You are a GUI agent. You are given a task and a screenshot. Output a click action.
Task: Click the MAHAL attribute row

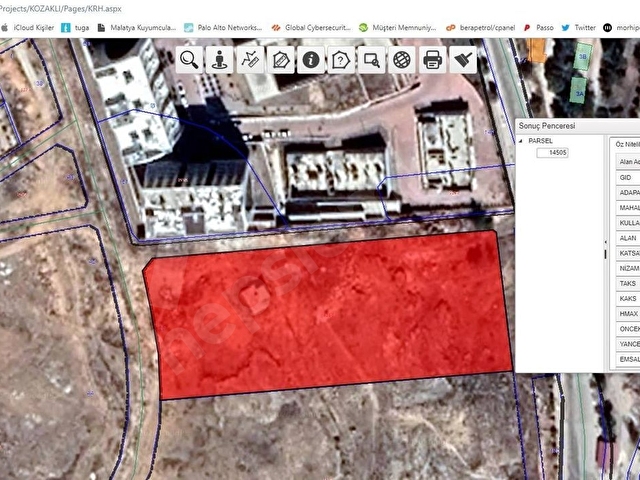[628, 207]
